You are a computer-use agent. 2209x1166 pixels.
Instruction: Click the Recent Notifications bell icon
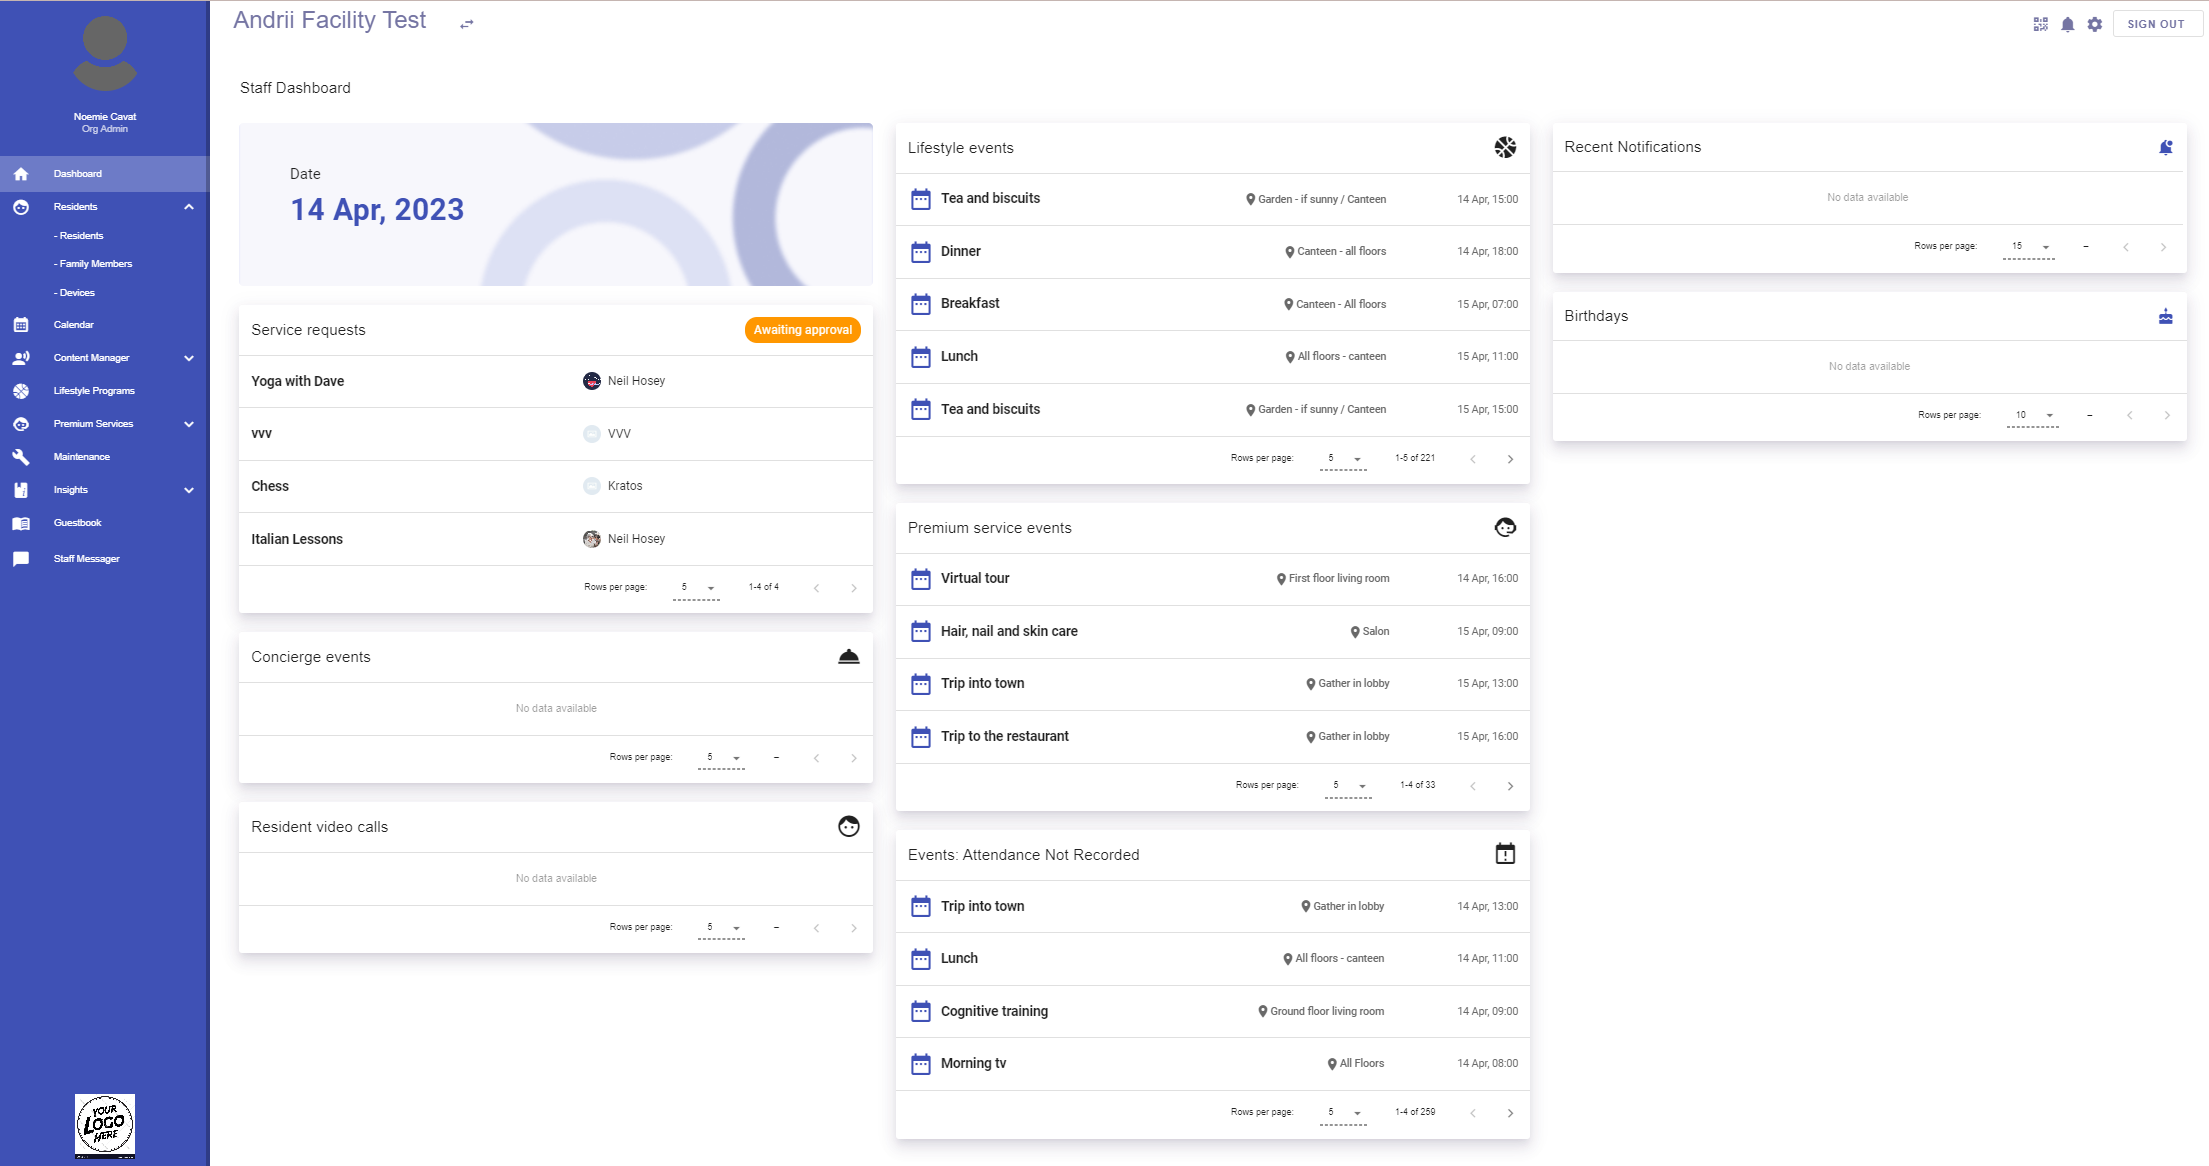pyautogui.click(x=2164, y=147)
